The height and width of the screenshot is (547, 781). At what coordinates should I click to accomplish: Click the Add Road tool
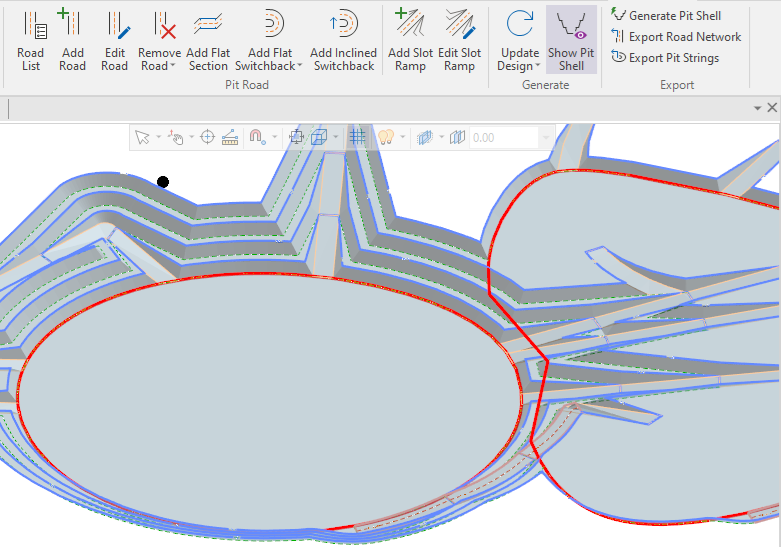click(x=72, y=41)
